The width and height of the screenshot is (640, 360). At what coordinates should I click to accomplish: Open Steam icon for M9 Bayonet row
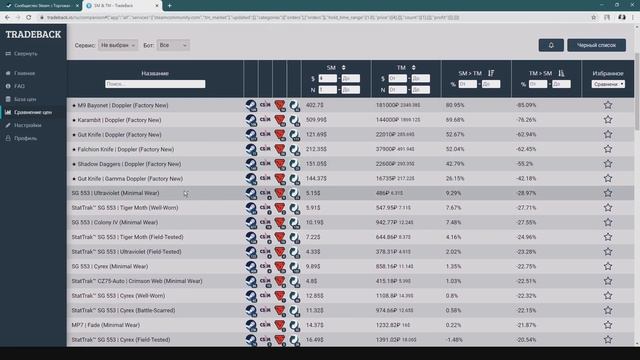tap(251, 105)
